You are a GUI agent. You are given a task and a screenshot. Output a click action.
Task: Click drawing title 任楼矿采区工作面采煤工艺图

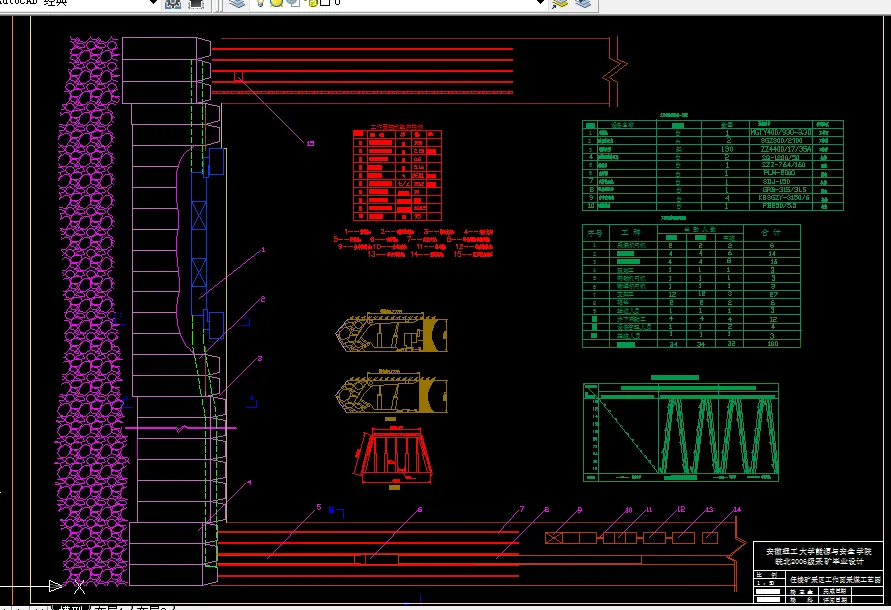pos(835,580)
